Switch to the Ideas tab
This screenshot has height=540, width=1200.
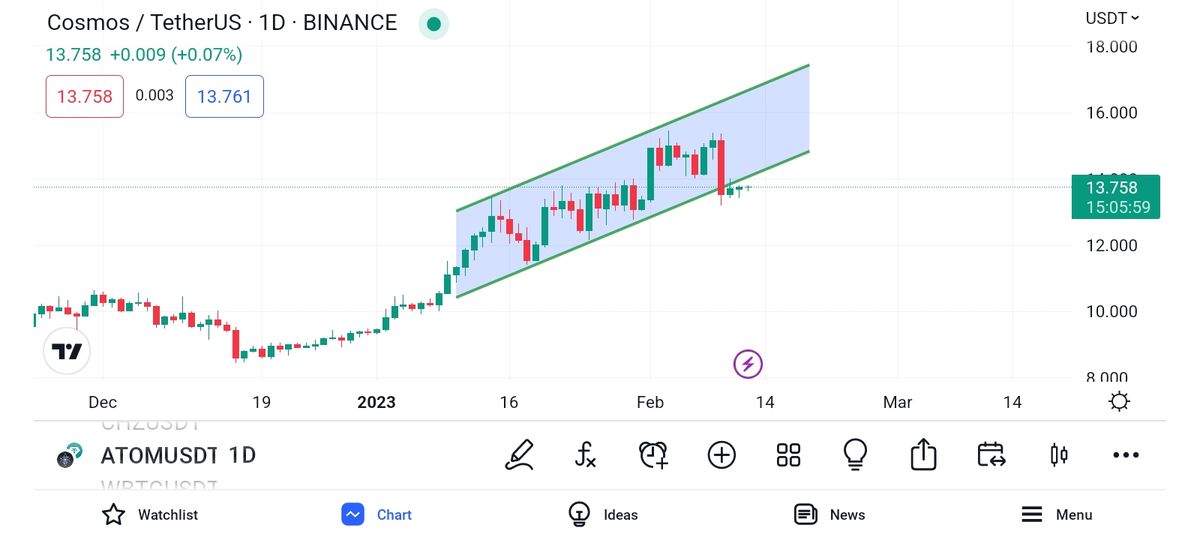click(x=603, y=514)
